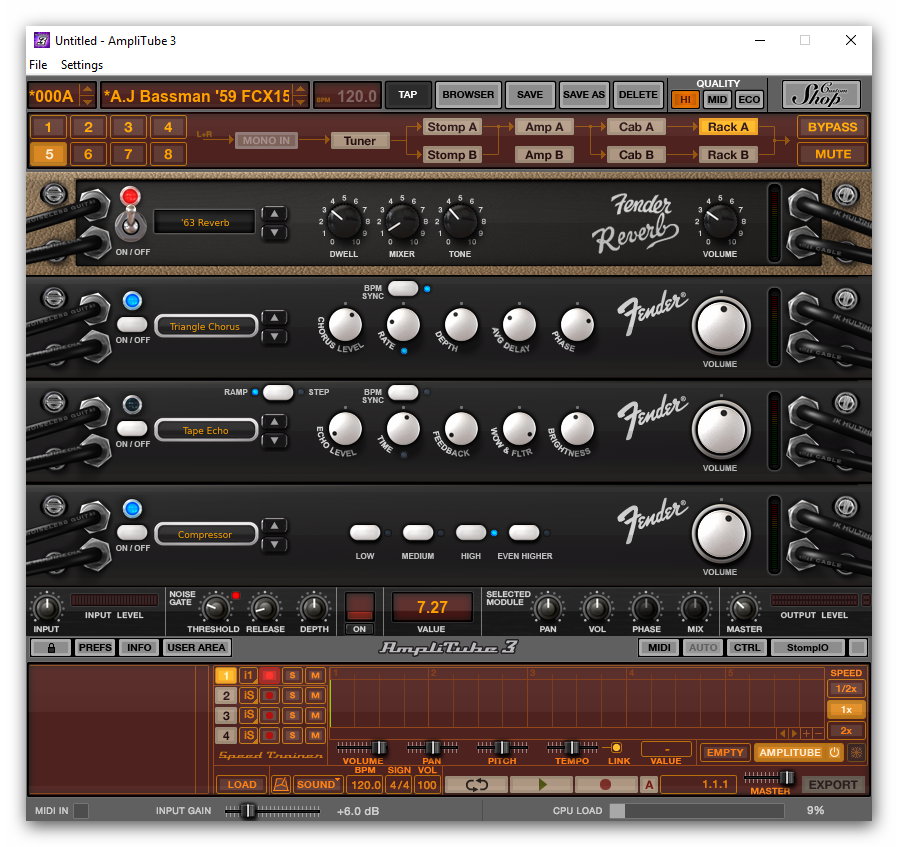Step Tape Echo model selector down
This screenshot has height=847, width=898.
[x=275, y=440]
